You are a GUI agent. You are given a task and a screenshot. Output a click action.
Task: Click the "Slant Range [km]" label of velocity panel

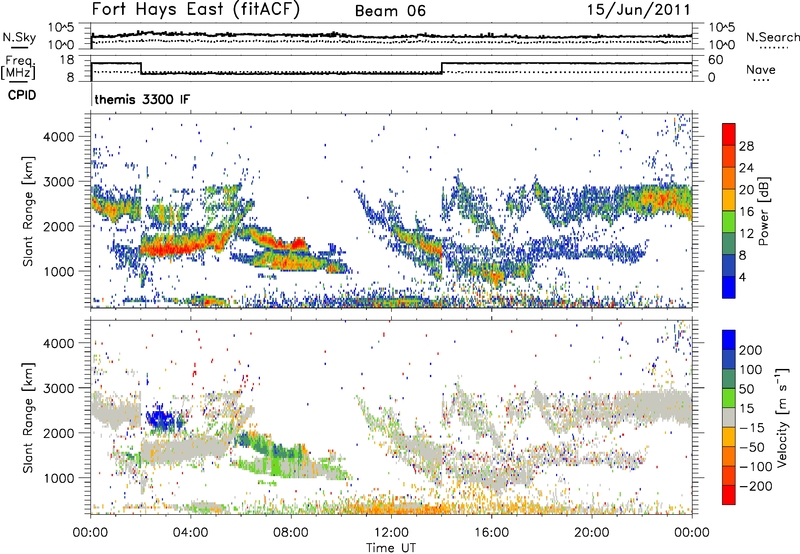click(x=28, y=418)
